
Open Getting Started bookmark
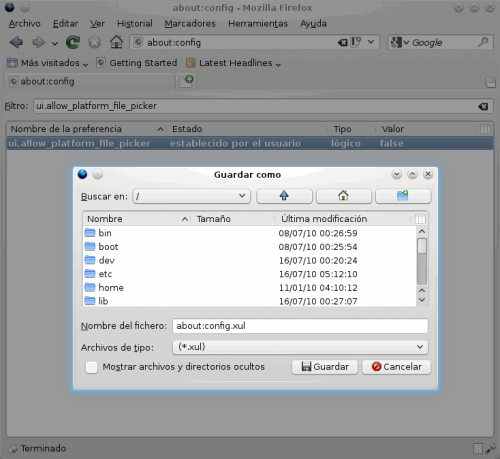click(x=137, y=63)
